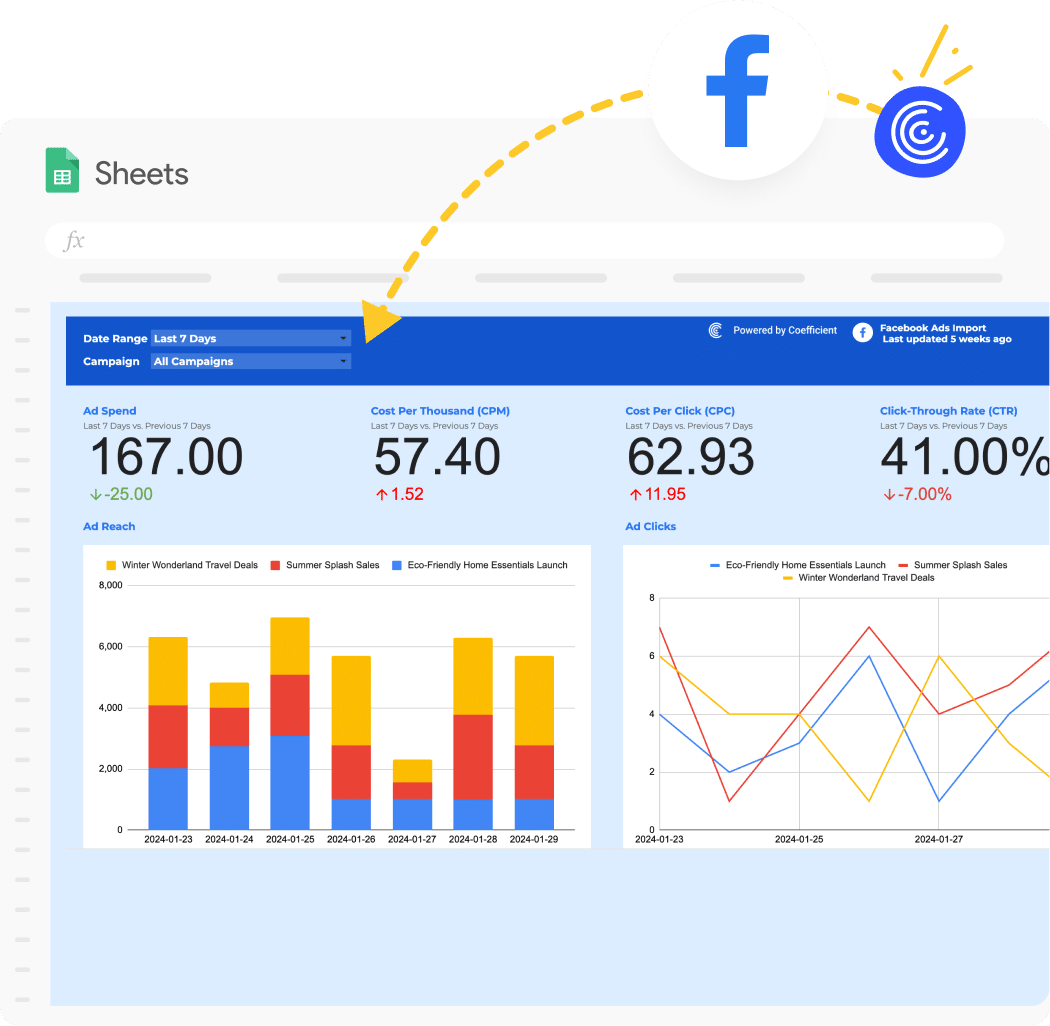Click the 2024-01-25 label on line chart
The image size is (1050, 1026).
pos(799,839)
